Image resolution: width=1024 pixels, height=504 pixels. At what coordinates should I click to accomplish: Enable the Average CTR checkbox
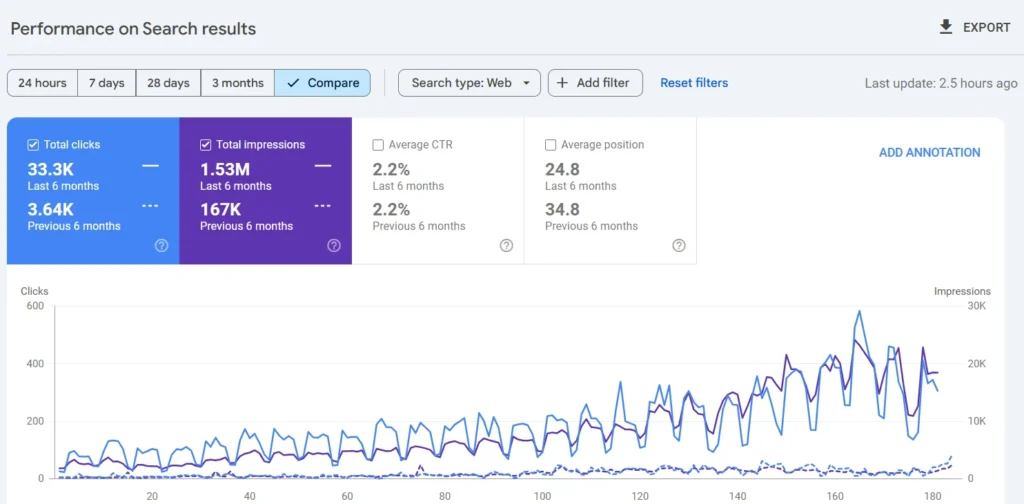[x=378, y=145]
